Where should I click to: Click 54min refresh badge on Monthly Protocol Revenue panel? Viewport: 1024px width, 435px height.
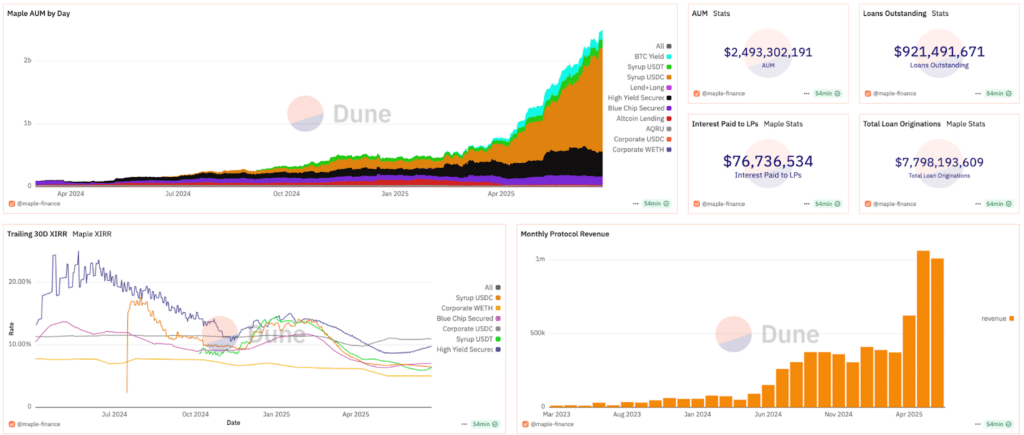[x=999, y=424]
